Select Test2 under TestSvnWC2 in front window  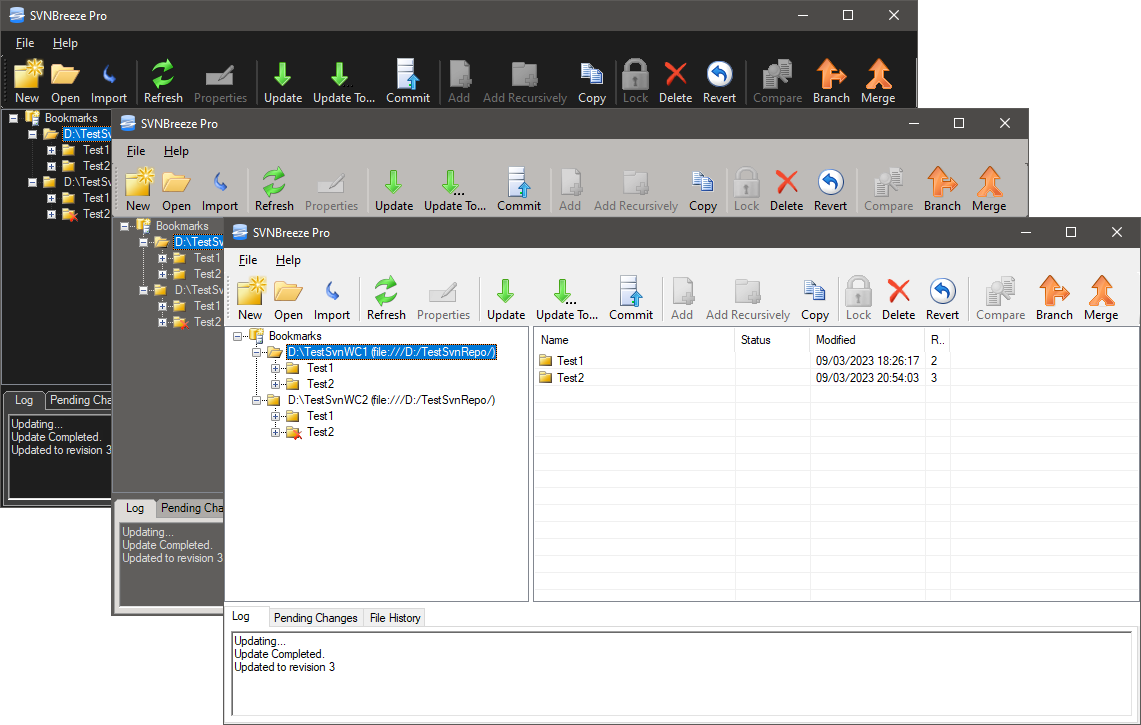pos(320,432)
